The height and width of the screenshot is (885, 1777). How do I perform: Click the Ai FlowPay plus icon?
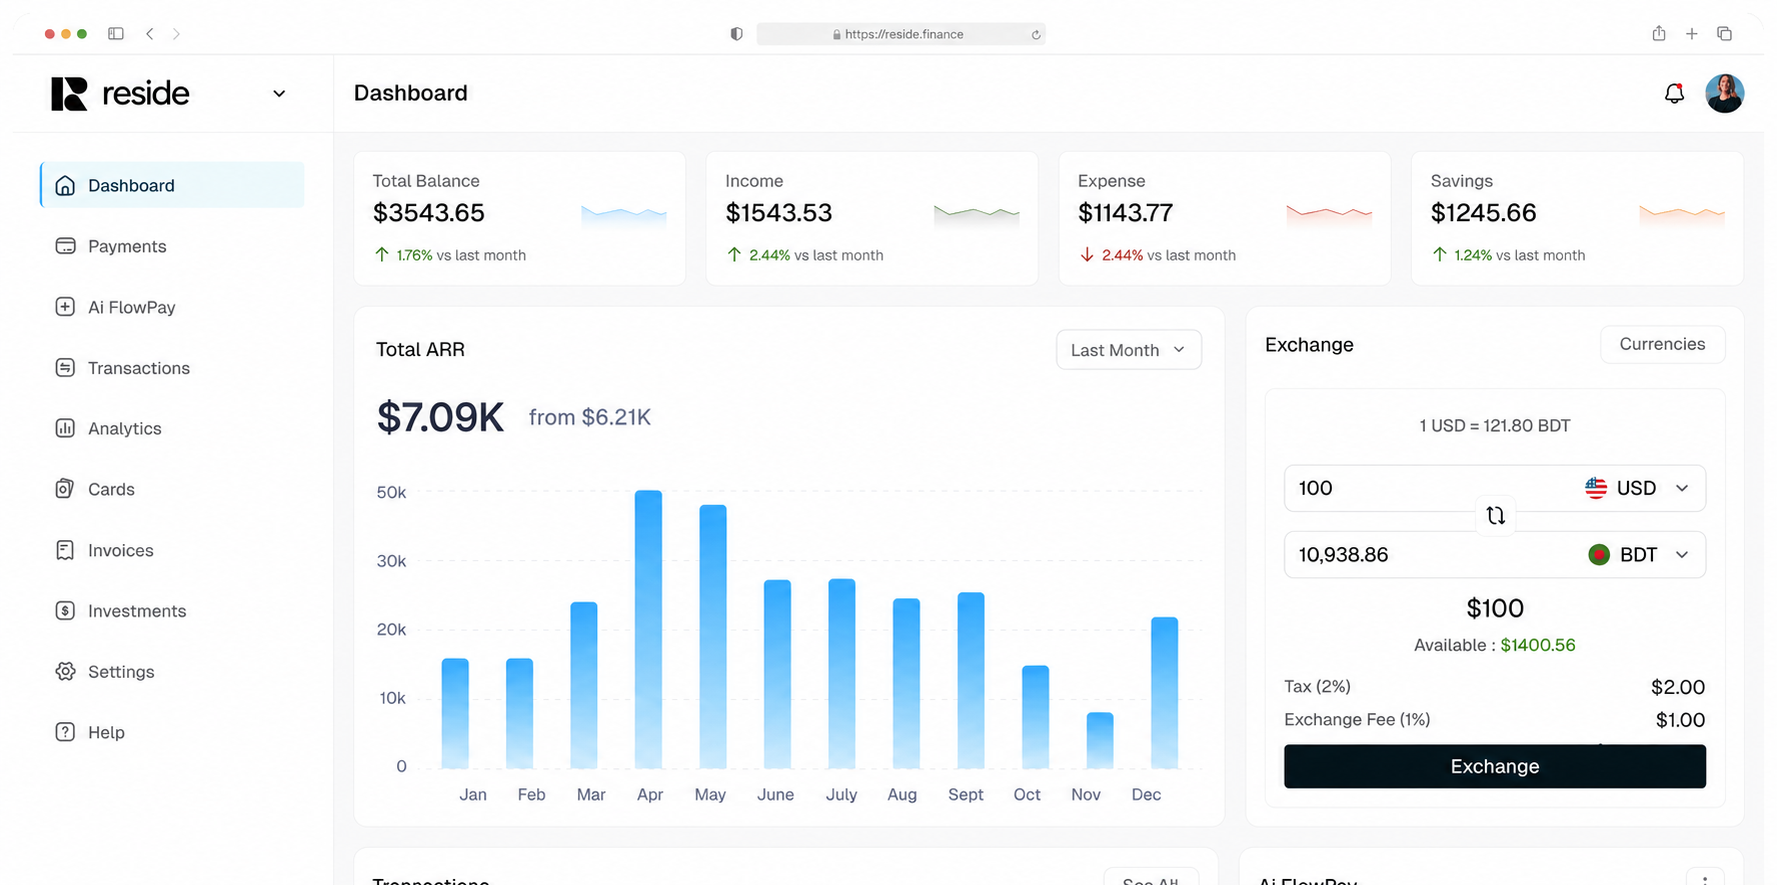tap(65, 307)
